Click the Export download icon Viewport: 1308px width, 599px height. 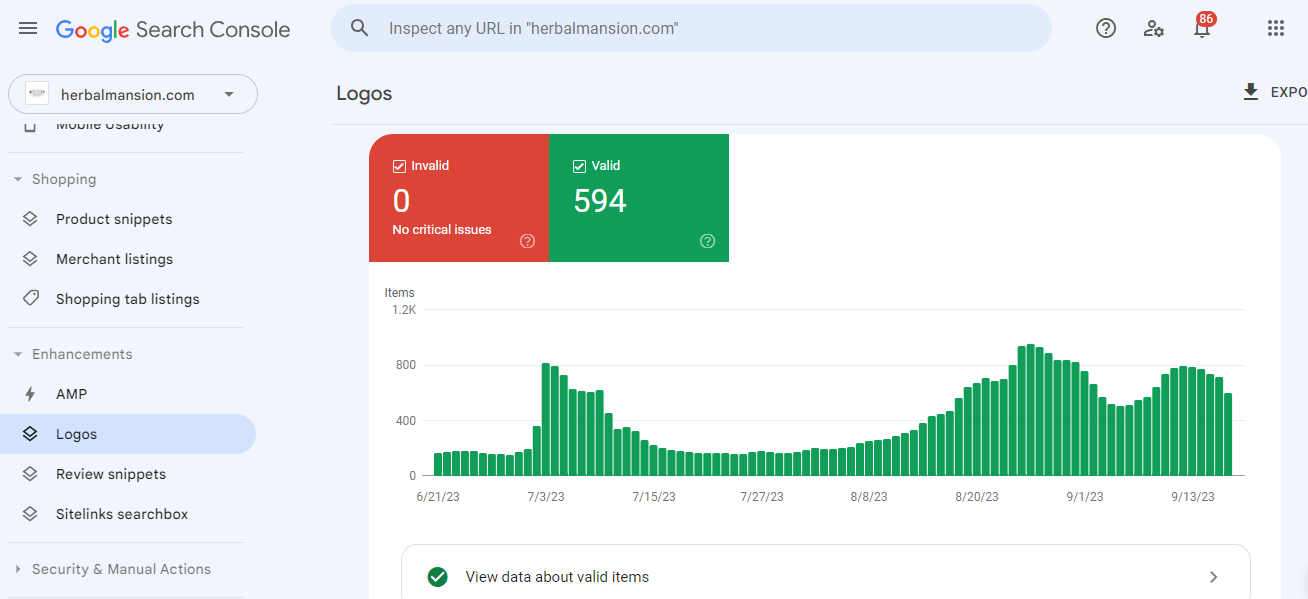pos(1250,92)
